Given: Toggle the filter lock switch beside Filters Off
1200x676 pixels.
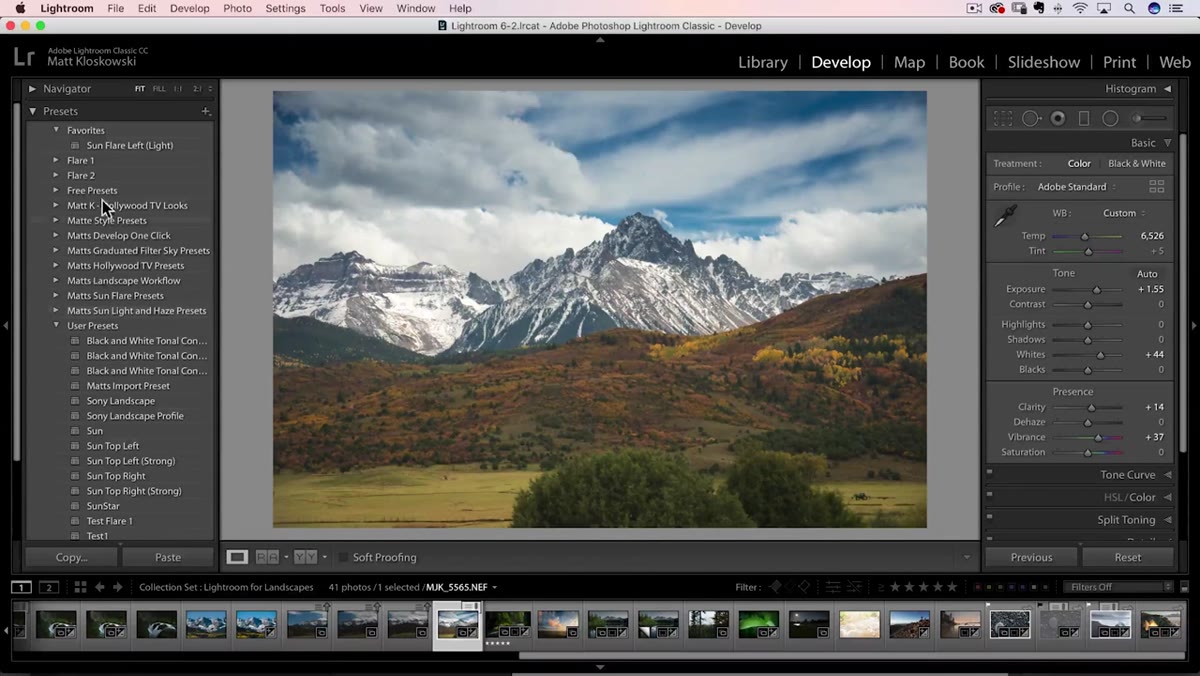Looking at the screenshot, I should [x=1182, y=587].
